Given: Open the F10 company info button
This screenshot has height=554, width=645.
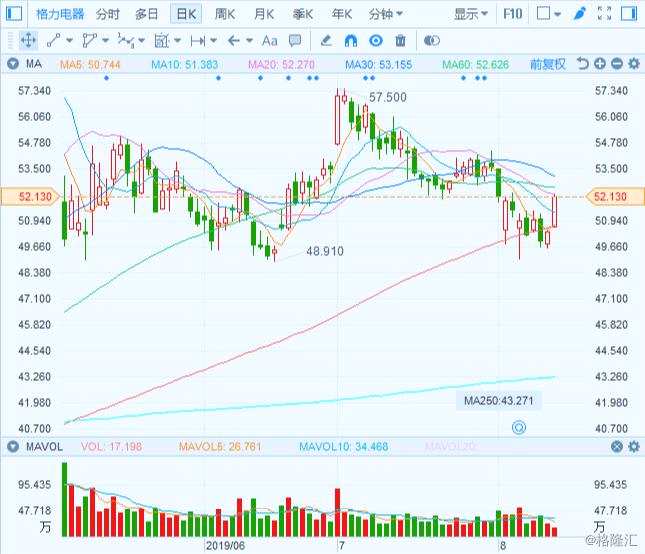Looking at the screenshot, I should pyautogui.click(x=513, y=14).
